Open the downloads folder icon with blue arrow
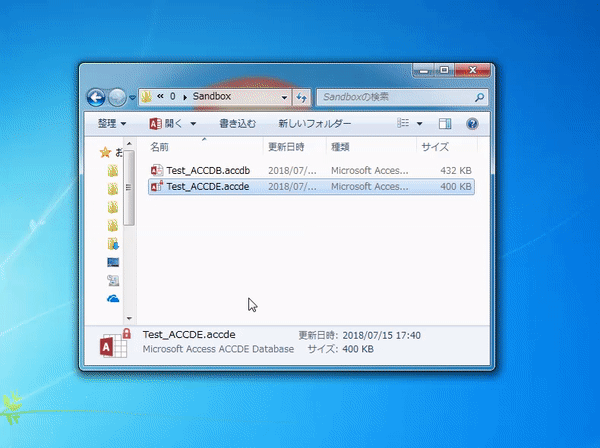 113,244
